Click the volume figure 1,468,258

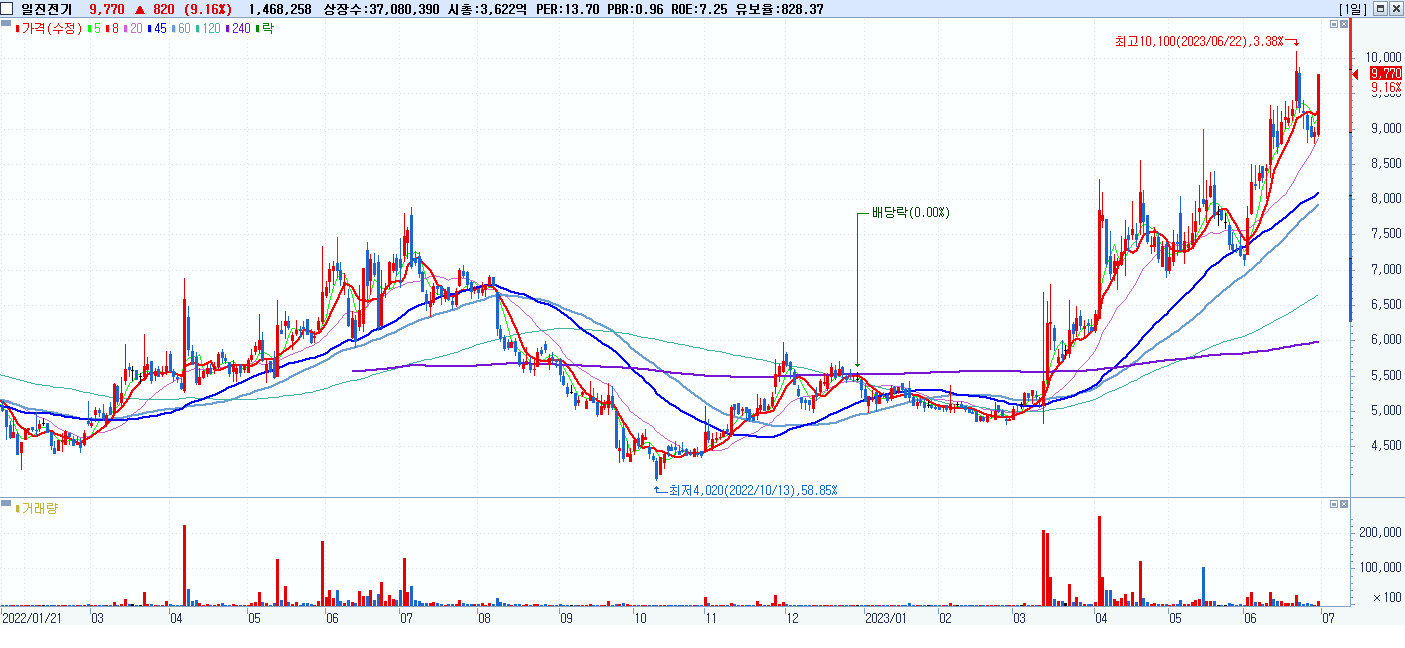click(280, 8)
